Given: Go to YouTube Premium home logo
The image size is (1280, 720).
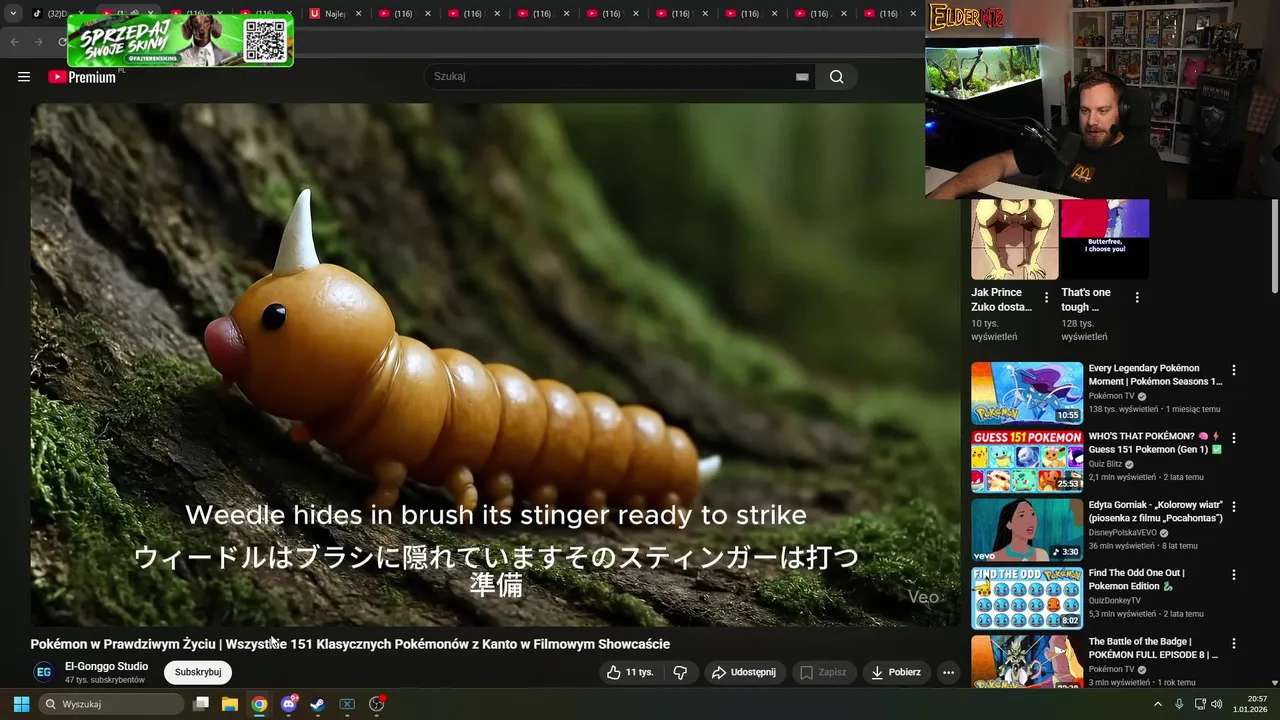Looking at the screenshot, I should click(x=82, y=77).
